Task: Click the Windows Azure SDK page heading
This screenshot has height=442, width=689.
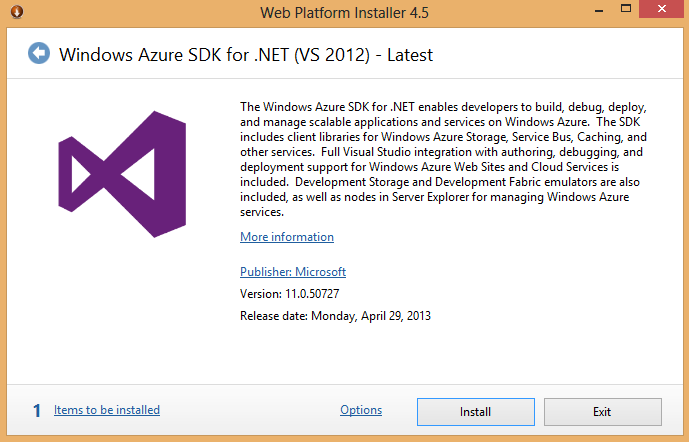Action: point(246,54)
